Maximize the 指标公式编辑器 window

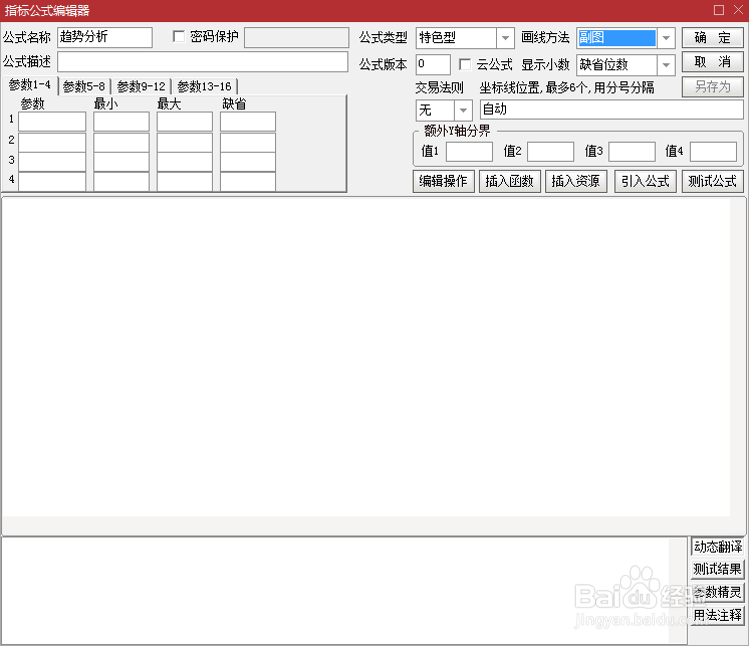(x=718, y=10)
